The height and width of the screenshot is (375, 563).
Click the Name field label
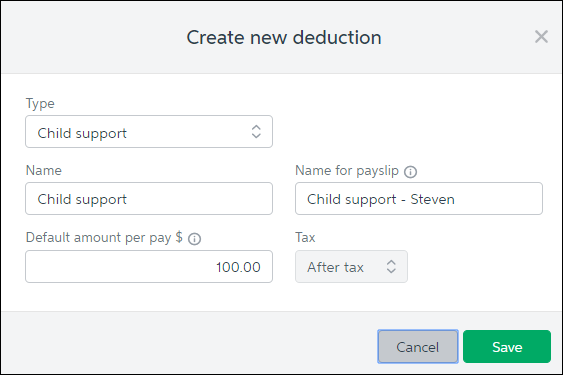tap(43, 170)
